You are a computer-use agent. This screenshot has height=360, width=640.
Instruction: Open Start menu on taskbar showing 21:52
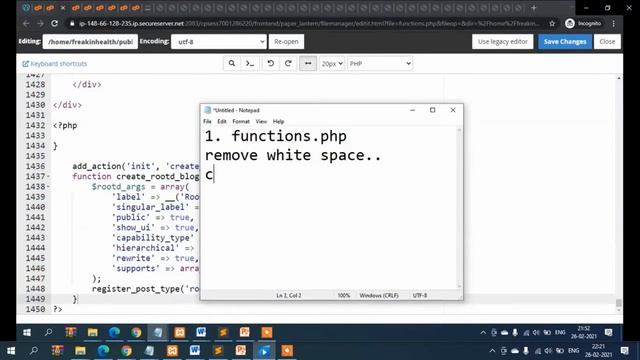coord(27,333)
